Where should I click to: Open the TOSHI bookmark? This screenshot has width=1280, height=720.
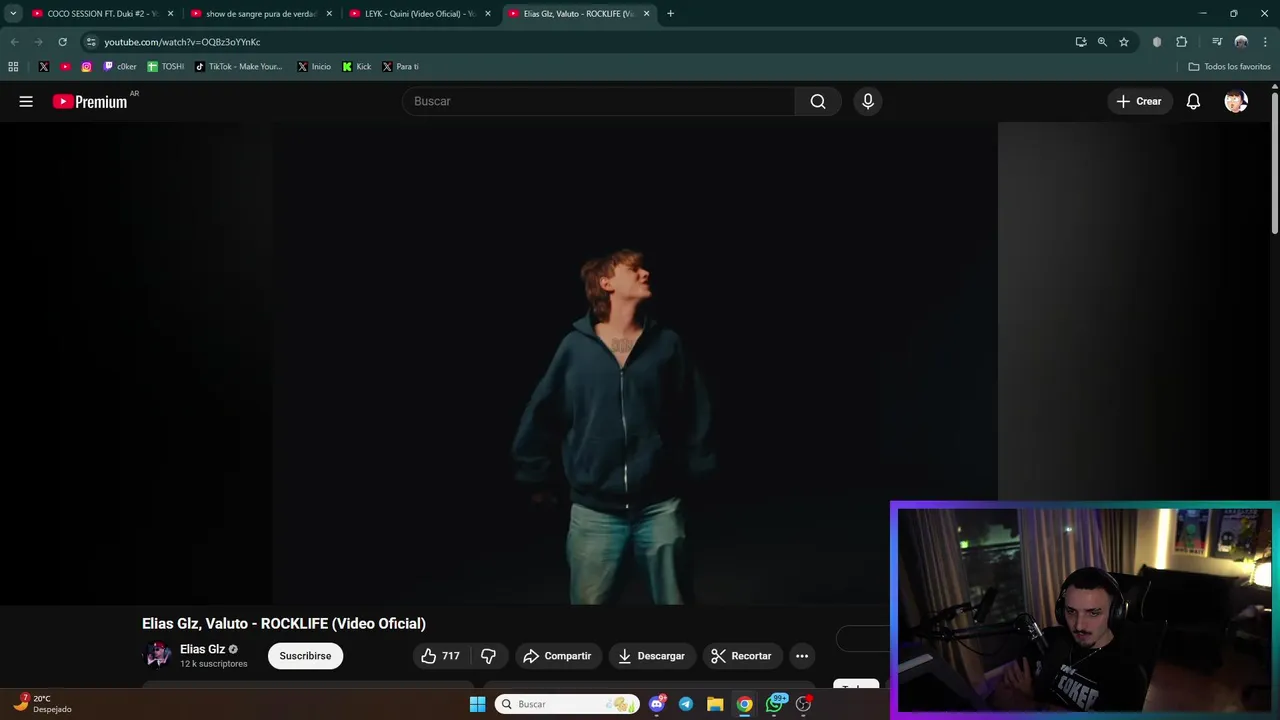coord(166,67)
